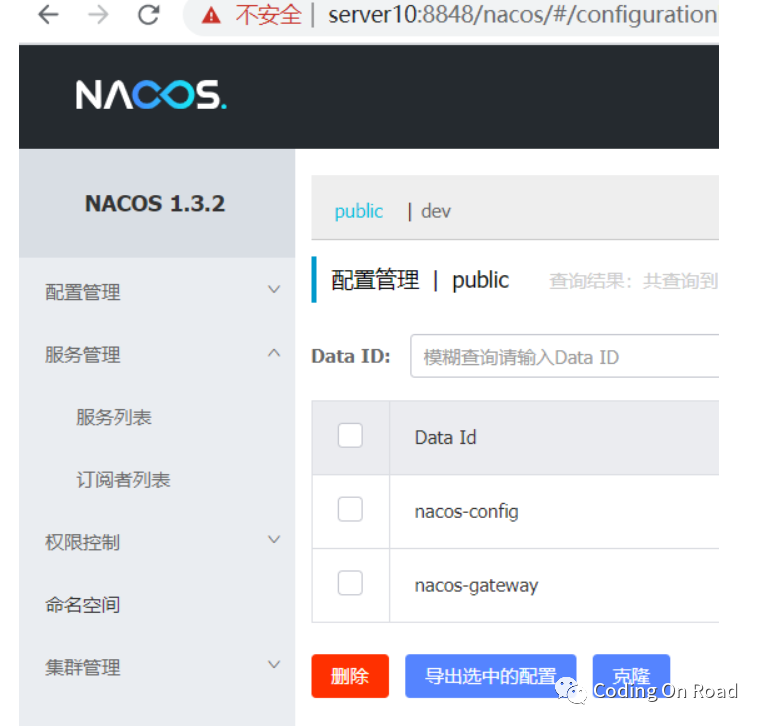Open the 命名空间 sidebar item
Image resolution: width=763 pixels, height=726 pixels.
pyautogui.click(x=83, y=605)
